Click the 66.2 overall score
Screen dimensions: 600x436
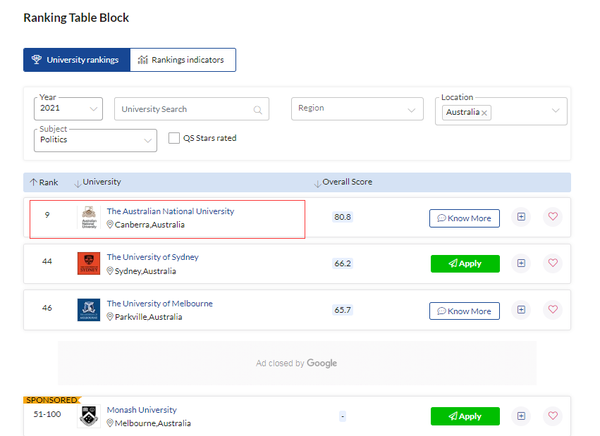point(342,263)
